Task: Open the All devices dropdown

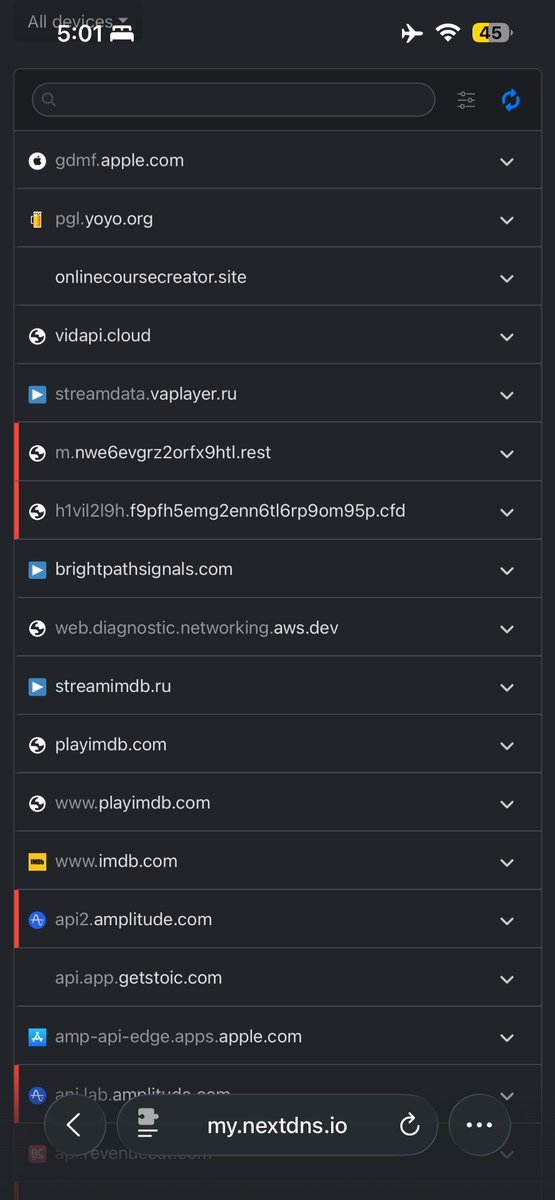Action: (x=78, y=21)
